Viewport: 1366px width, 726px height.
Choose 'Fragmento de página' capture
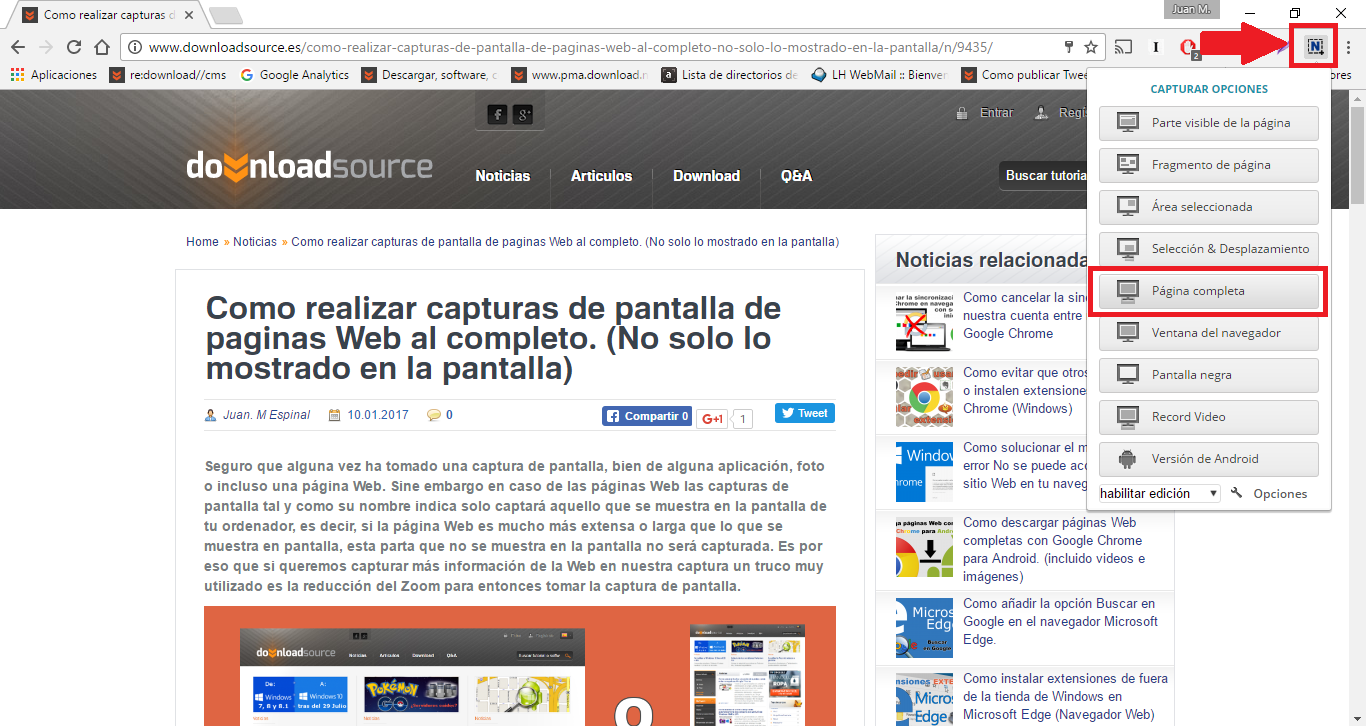1208,165
